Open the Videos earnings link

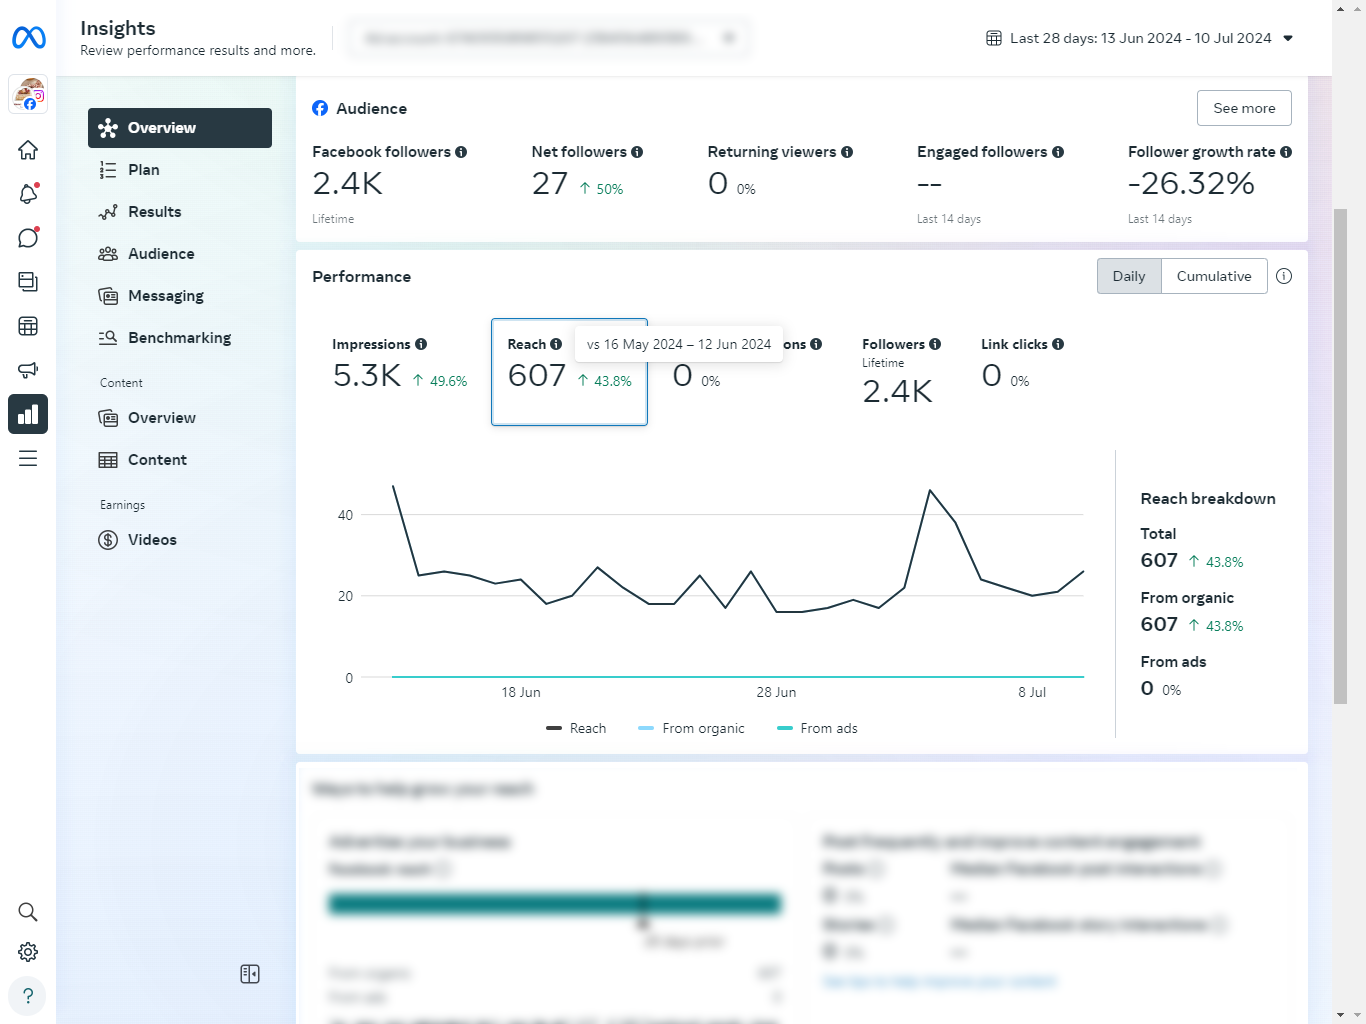pyautogui.click(x=151, y=540)
